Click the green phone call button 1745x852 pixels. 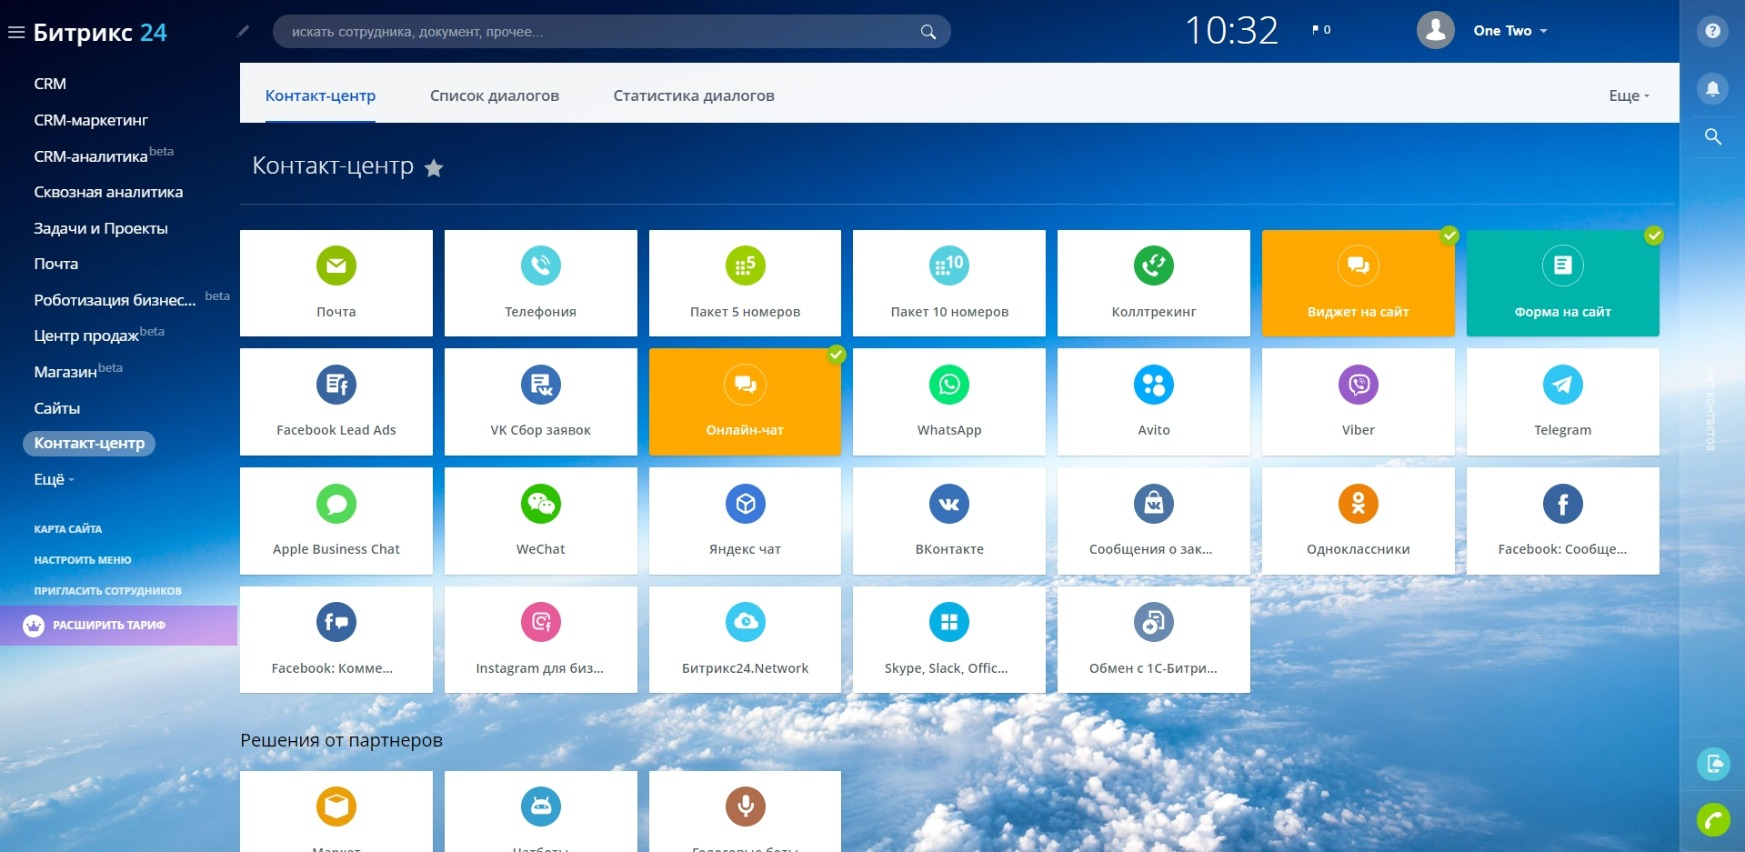coord(1713,821)
